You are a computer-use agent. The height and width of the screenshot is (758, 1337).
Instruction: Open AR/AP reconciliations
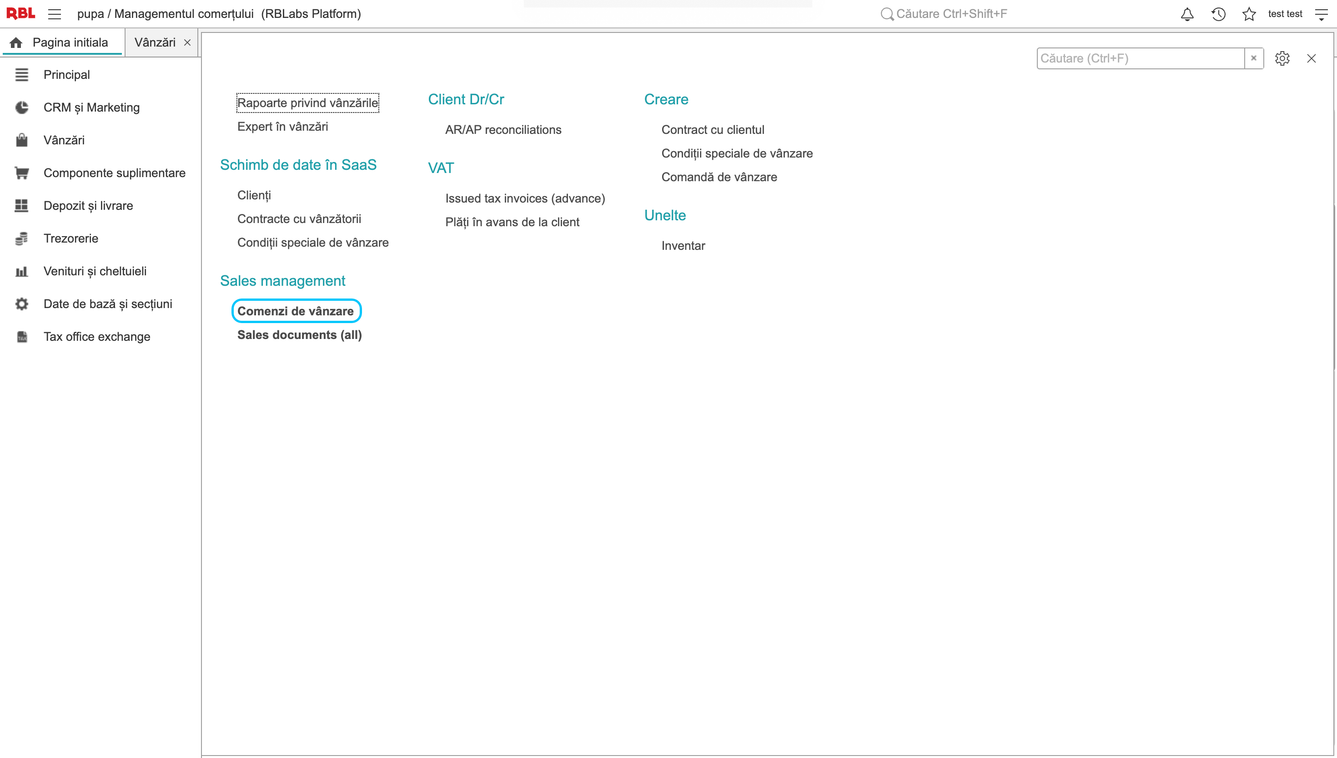[503, 130]
